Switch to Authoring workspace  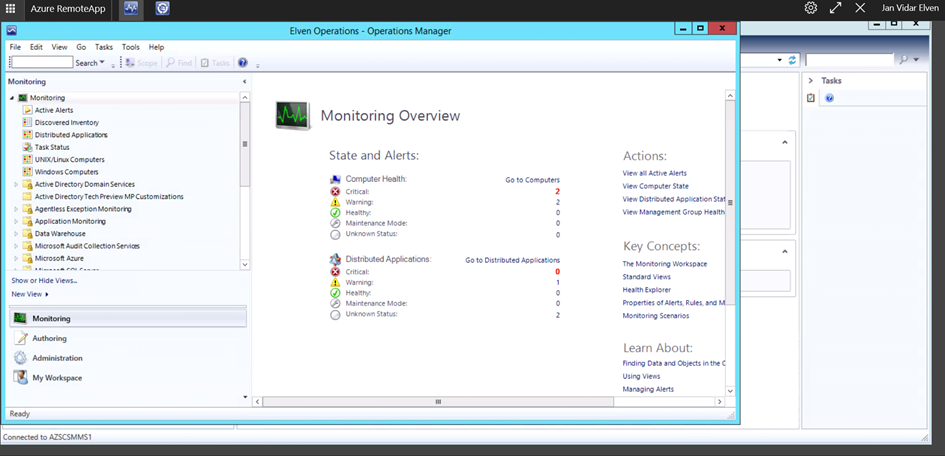(x=49, y=339)
